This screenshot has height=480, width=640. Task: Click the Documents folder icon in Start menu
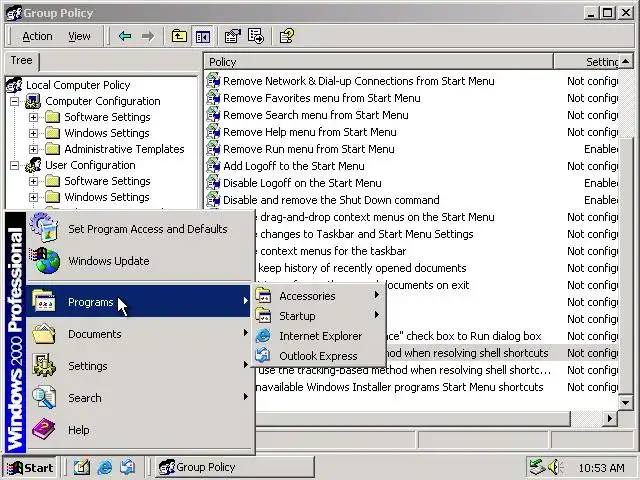(x=44, y=334)
